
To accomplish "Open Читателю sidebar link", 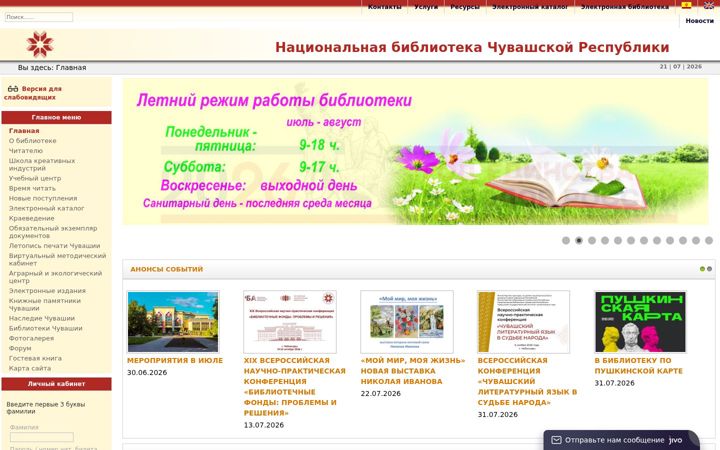I will (x=26, y=151).
